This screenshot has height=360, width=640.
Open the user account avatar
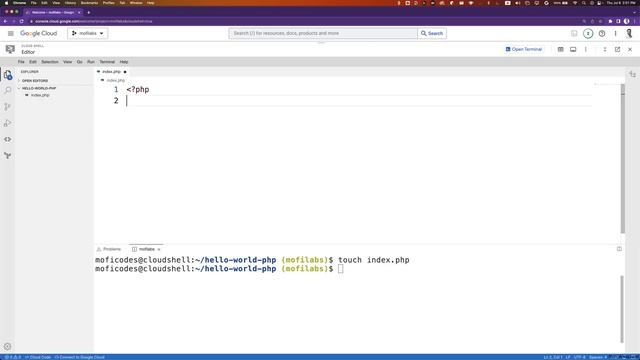[x=629, y=33]
